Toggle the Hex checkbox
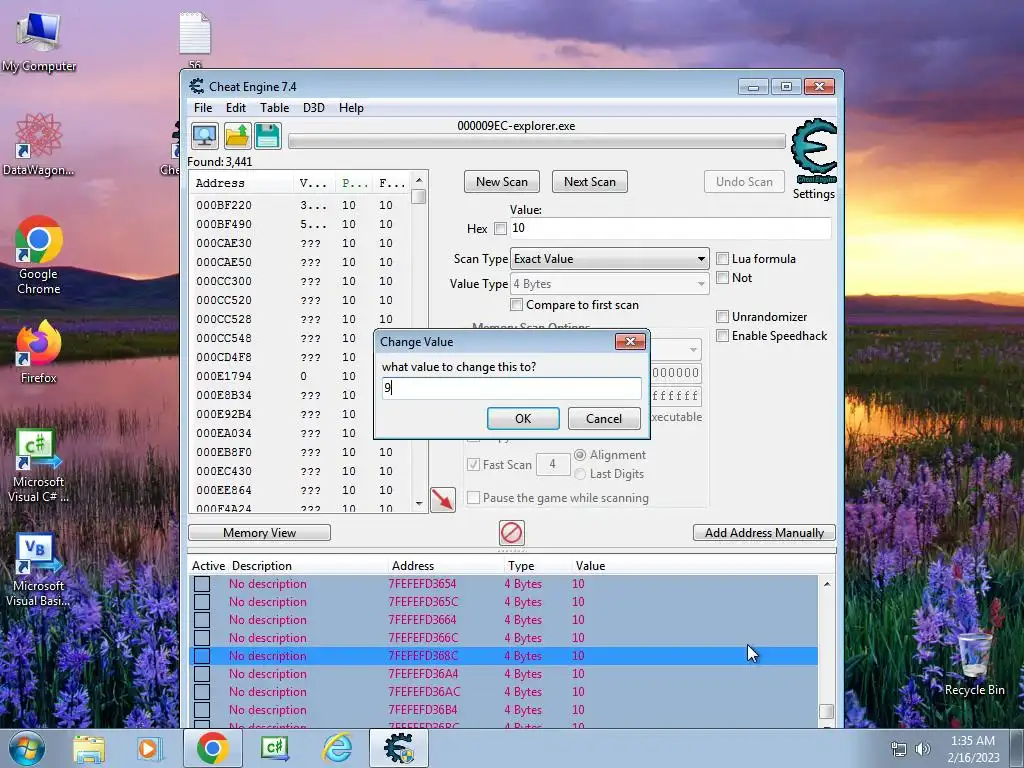The height and width of the screenshot is (768, 1024). 500,229
